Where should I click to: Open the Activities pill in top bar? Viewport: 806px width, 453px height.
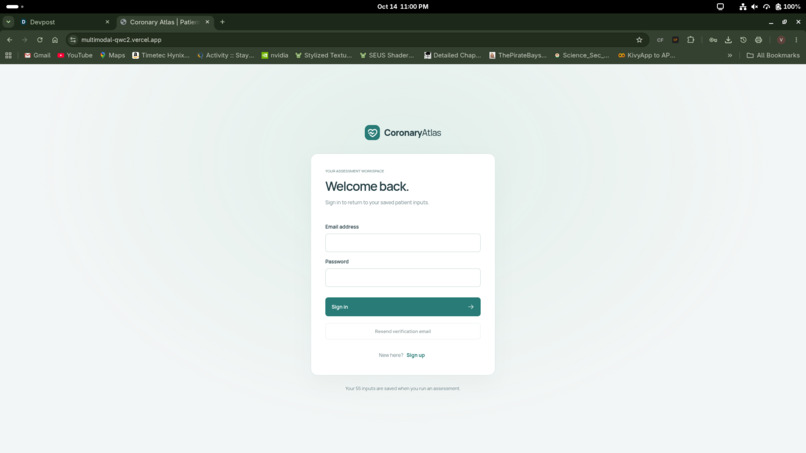click(x=14, y=7)
